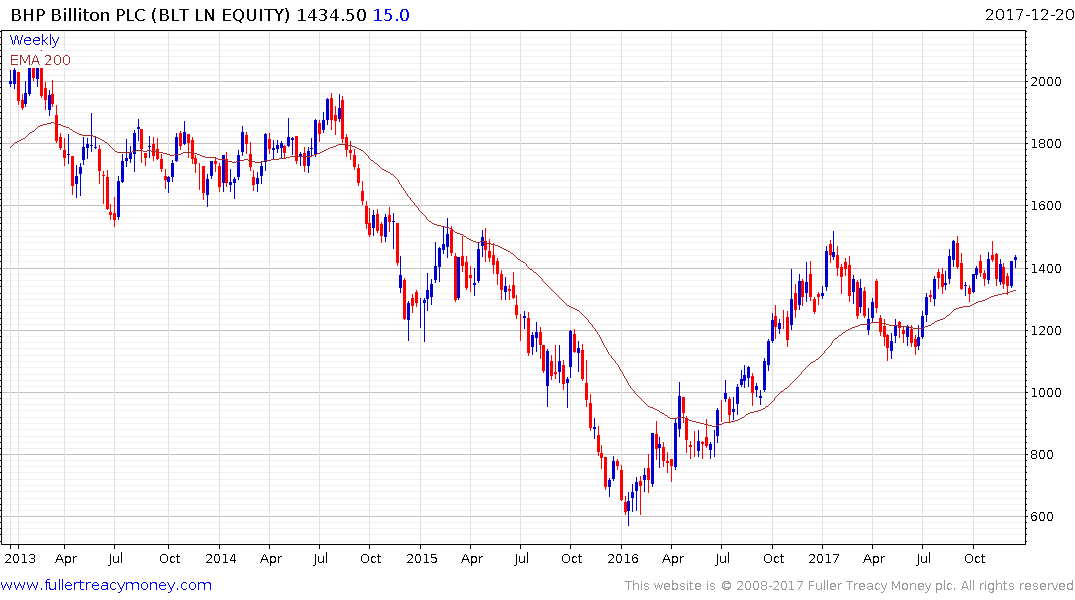Click the 1000 price axis label
This screenshot has width=1075, height=600.
click(1047, 392)
